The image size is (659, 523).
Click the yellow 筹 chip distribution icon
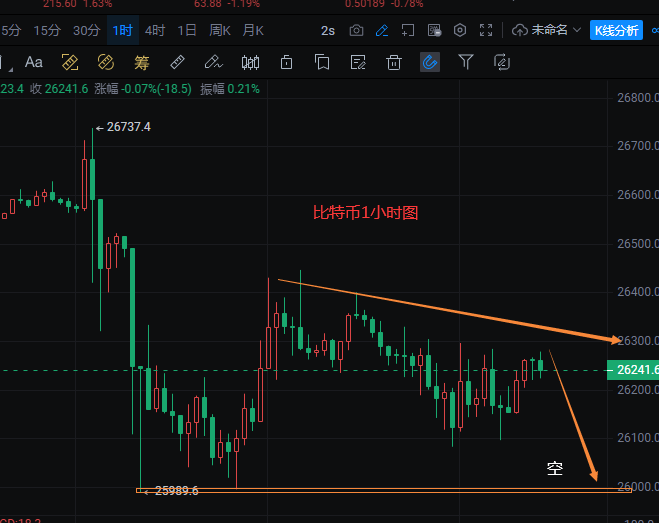142,63
